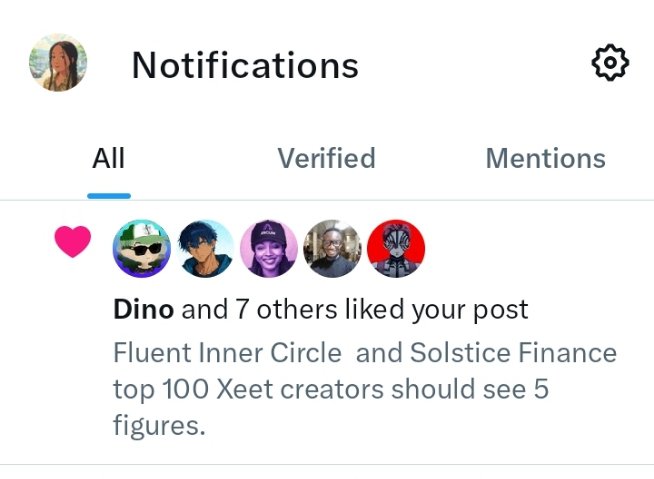
Task: Switch to the Verified tab
Action: pyautogui.click(x=326, y=158)
